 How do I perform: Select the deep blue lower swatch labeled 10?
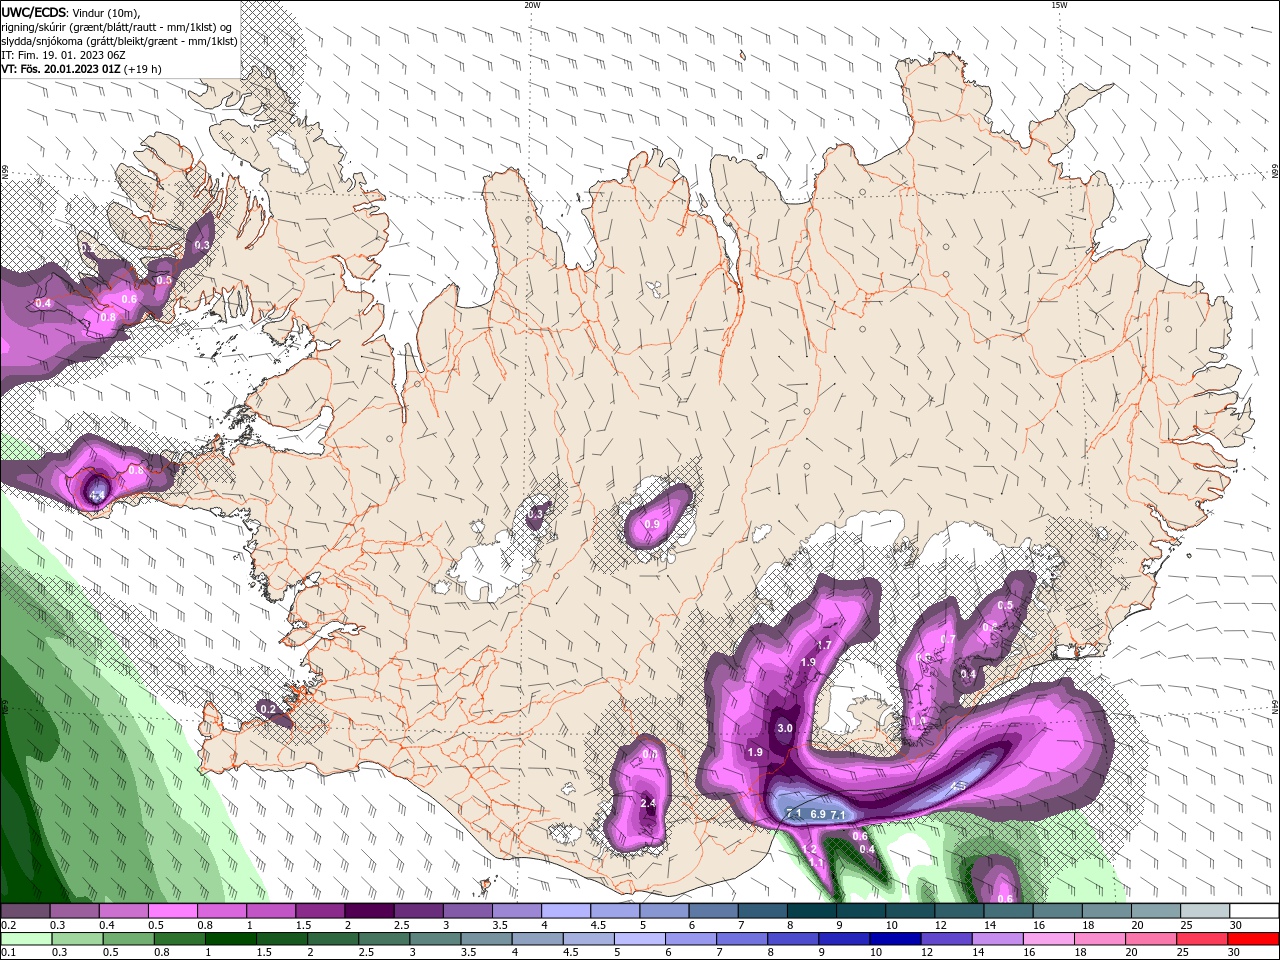(895, 939)
